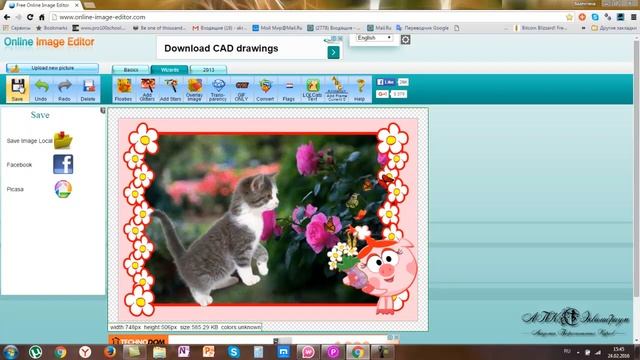
Task: Click the Delete tool icon
Action: coord(88,89)
